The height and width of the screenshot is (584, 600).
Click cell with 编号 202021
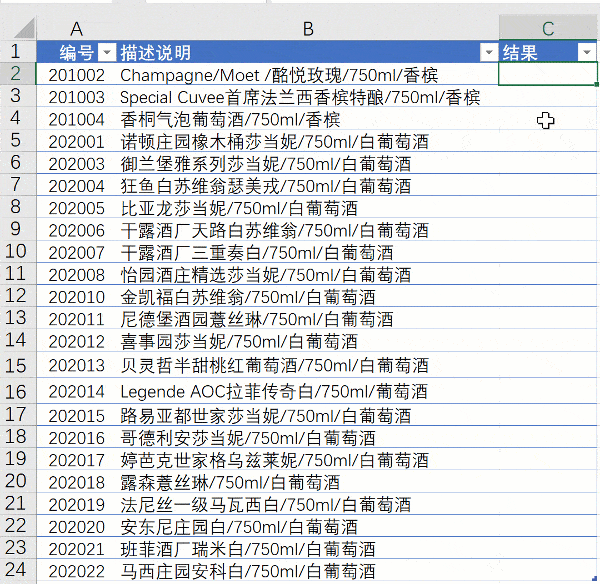tap(77, 548)
